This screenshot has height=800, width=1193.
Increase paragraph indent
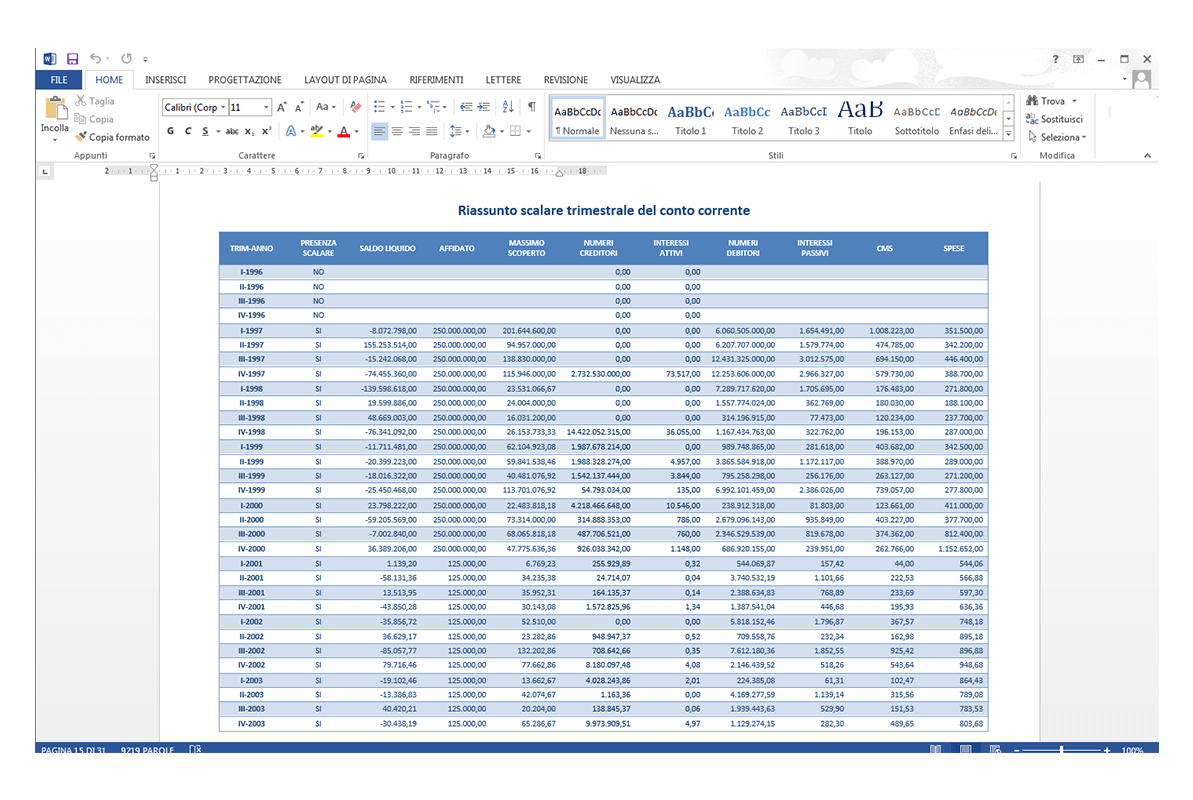pyautogui.click(x=483, y=107)
